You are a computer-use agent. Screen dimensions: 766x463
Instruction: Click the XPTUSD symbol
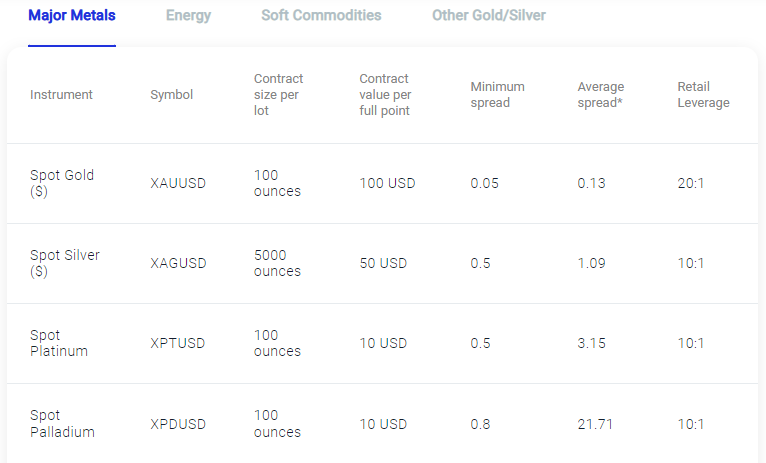coord(177,343)
